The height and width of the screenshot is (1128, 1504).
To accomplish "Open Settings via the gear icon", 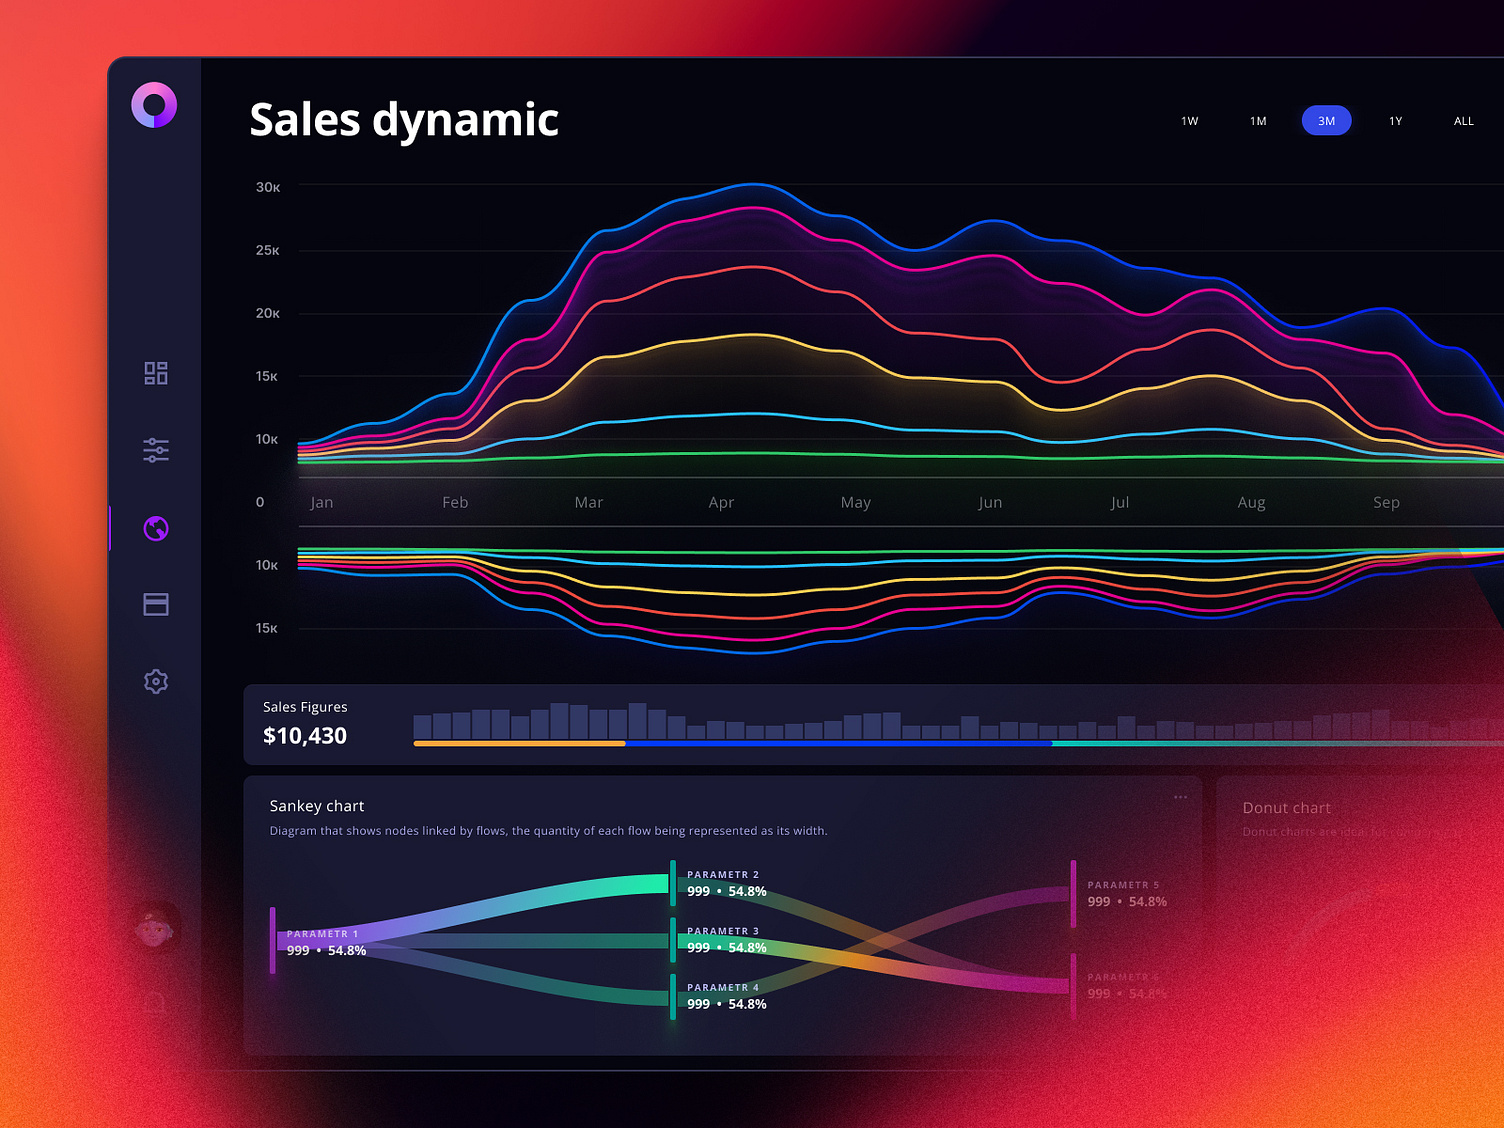I will (155, 681).
